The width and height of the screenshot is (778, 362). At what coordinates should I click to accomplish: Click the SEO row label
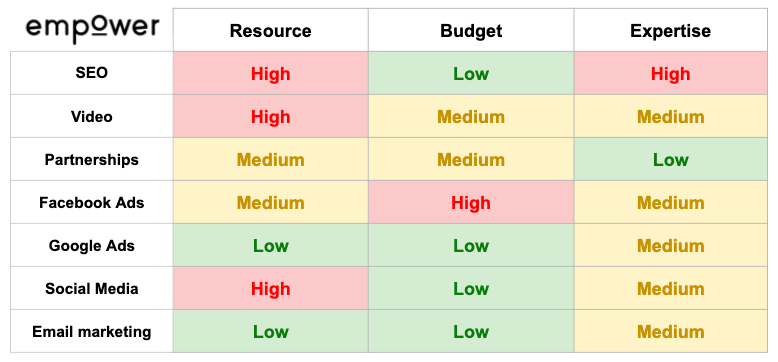tap(92, 73)
